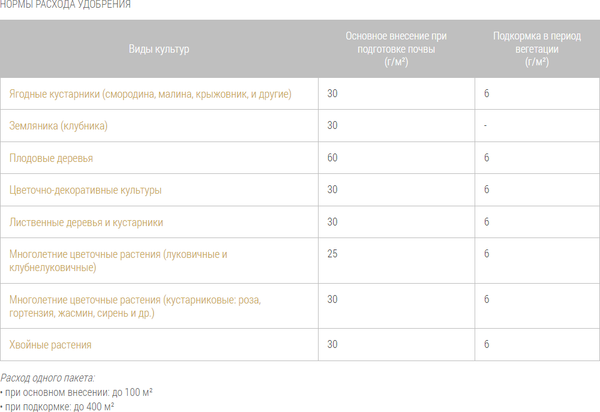The image size is (600, 412).
Task: Select the "Виды культур" column header
Action: 159,49
